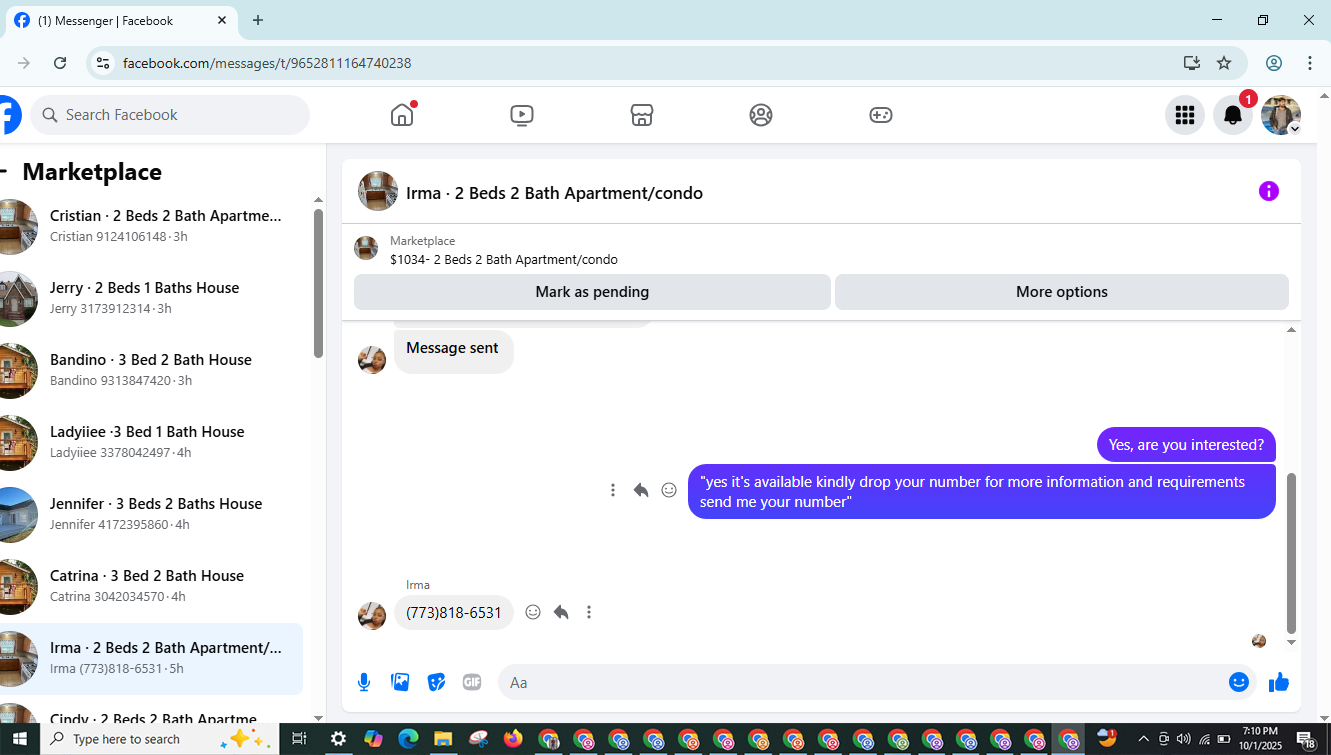Image resolution: width=1331 pixels, height=755 pixels.
Task: Click the taskbar 'Type here to search' box
Action: pyautogui.click(x=160, y=739)
